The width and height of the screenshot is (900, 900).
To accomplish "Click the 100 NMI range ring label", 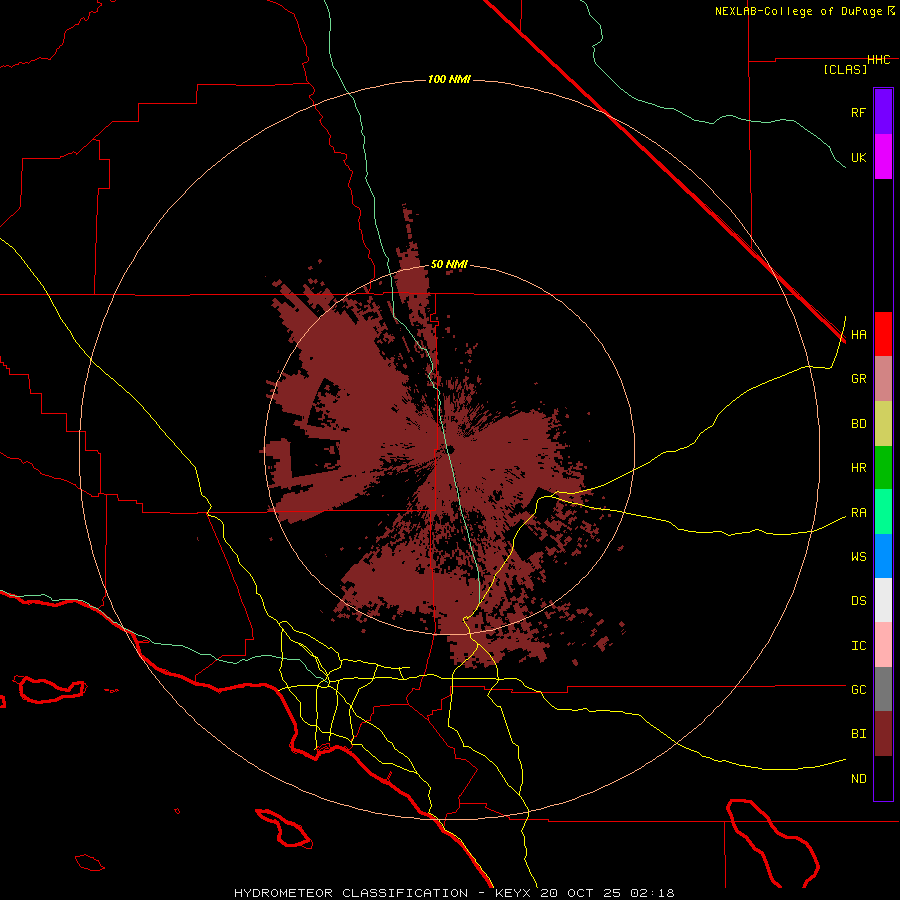I will [x=449, y=79].
